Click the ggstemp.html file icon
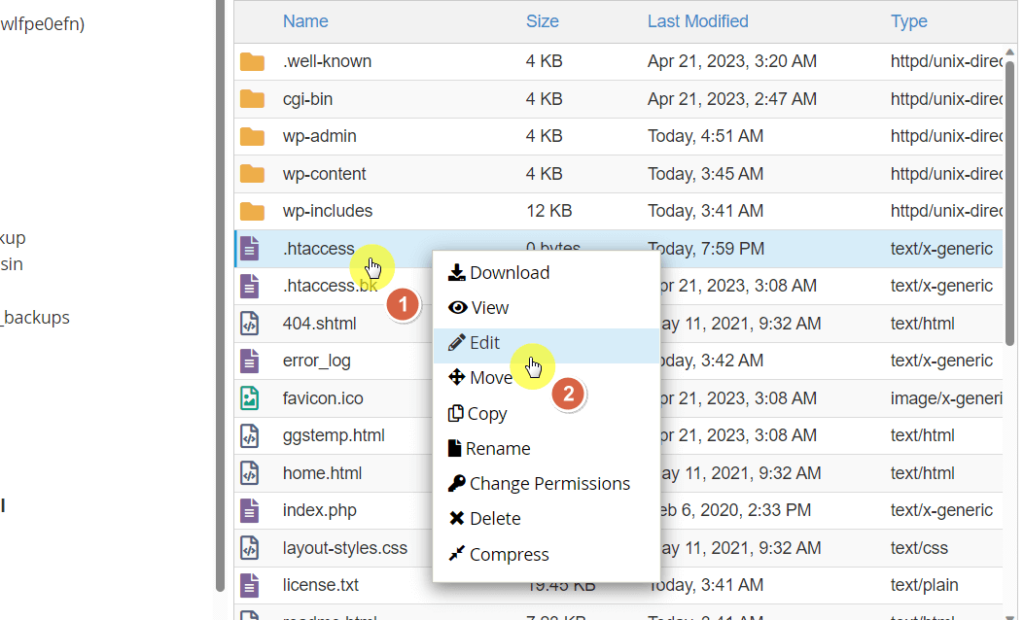 [249, 436]
